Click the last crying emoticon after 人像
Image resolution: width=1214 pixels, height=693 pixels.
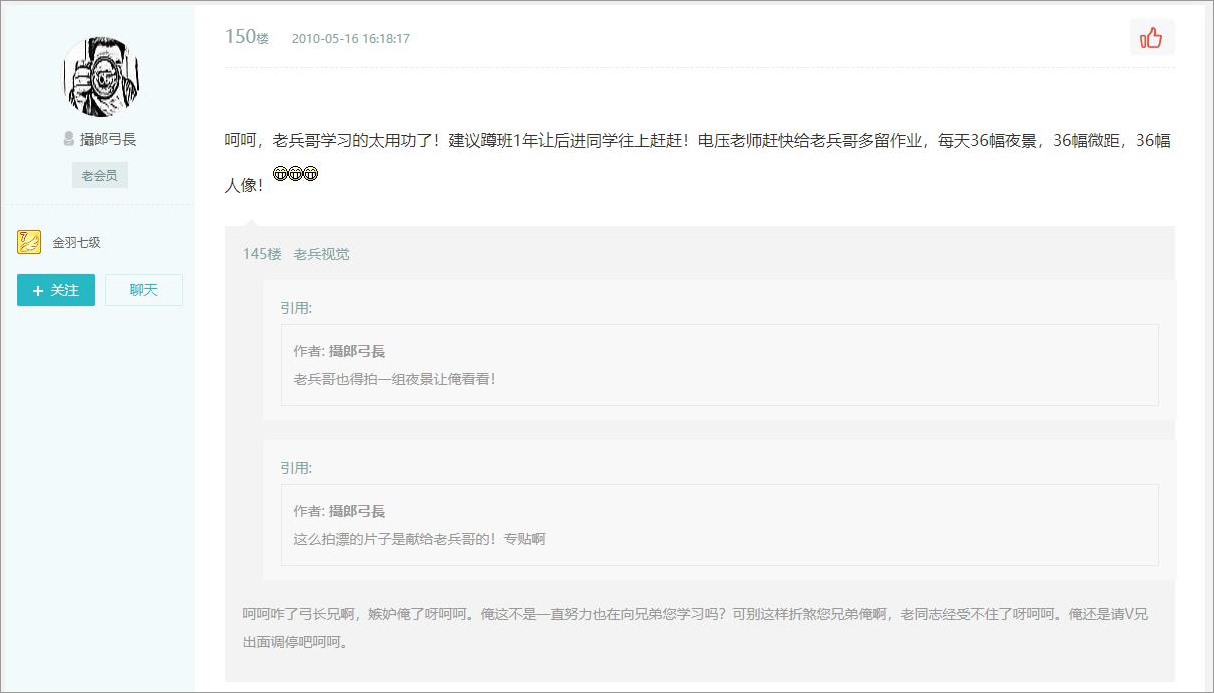click(311, 174)
